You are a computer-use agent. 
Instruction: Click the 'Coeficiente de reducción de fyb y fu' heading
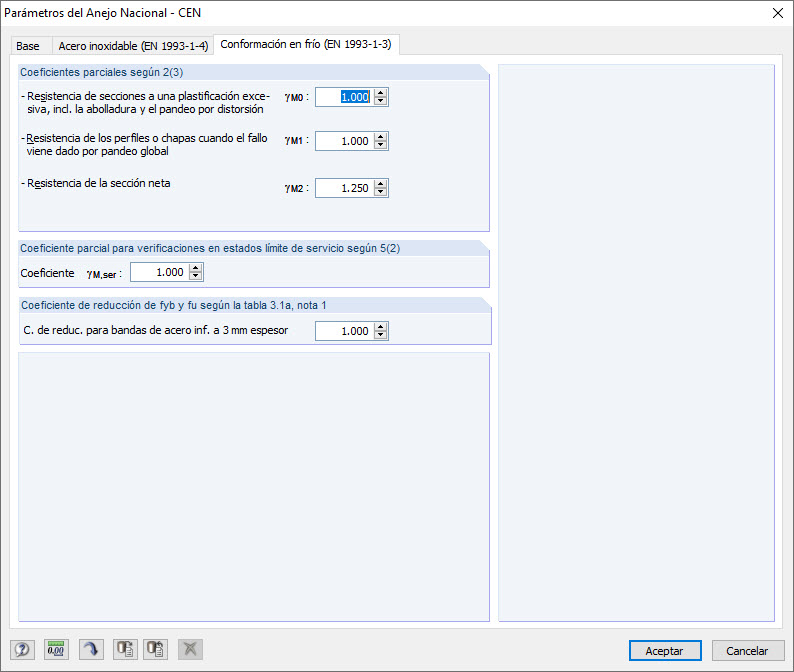174,305
